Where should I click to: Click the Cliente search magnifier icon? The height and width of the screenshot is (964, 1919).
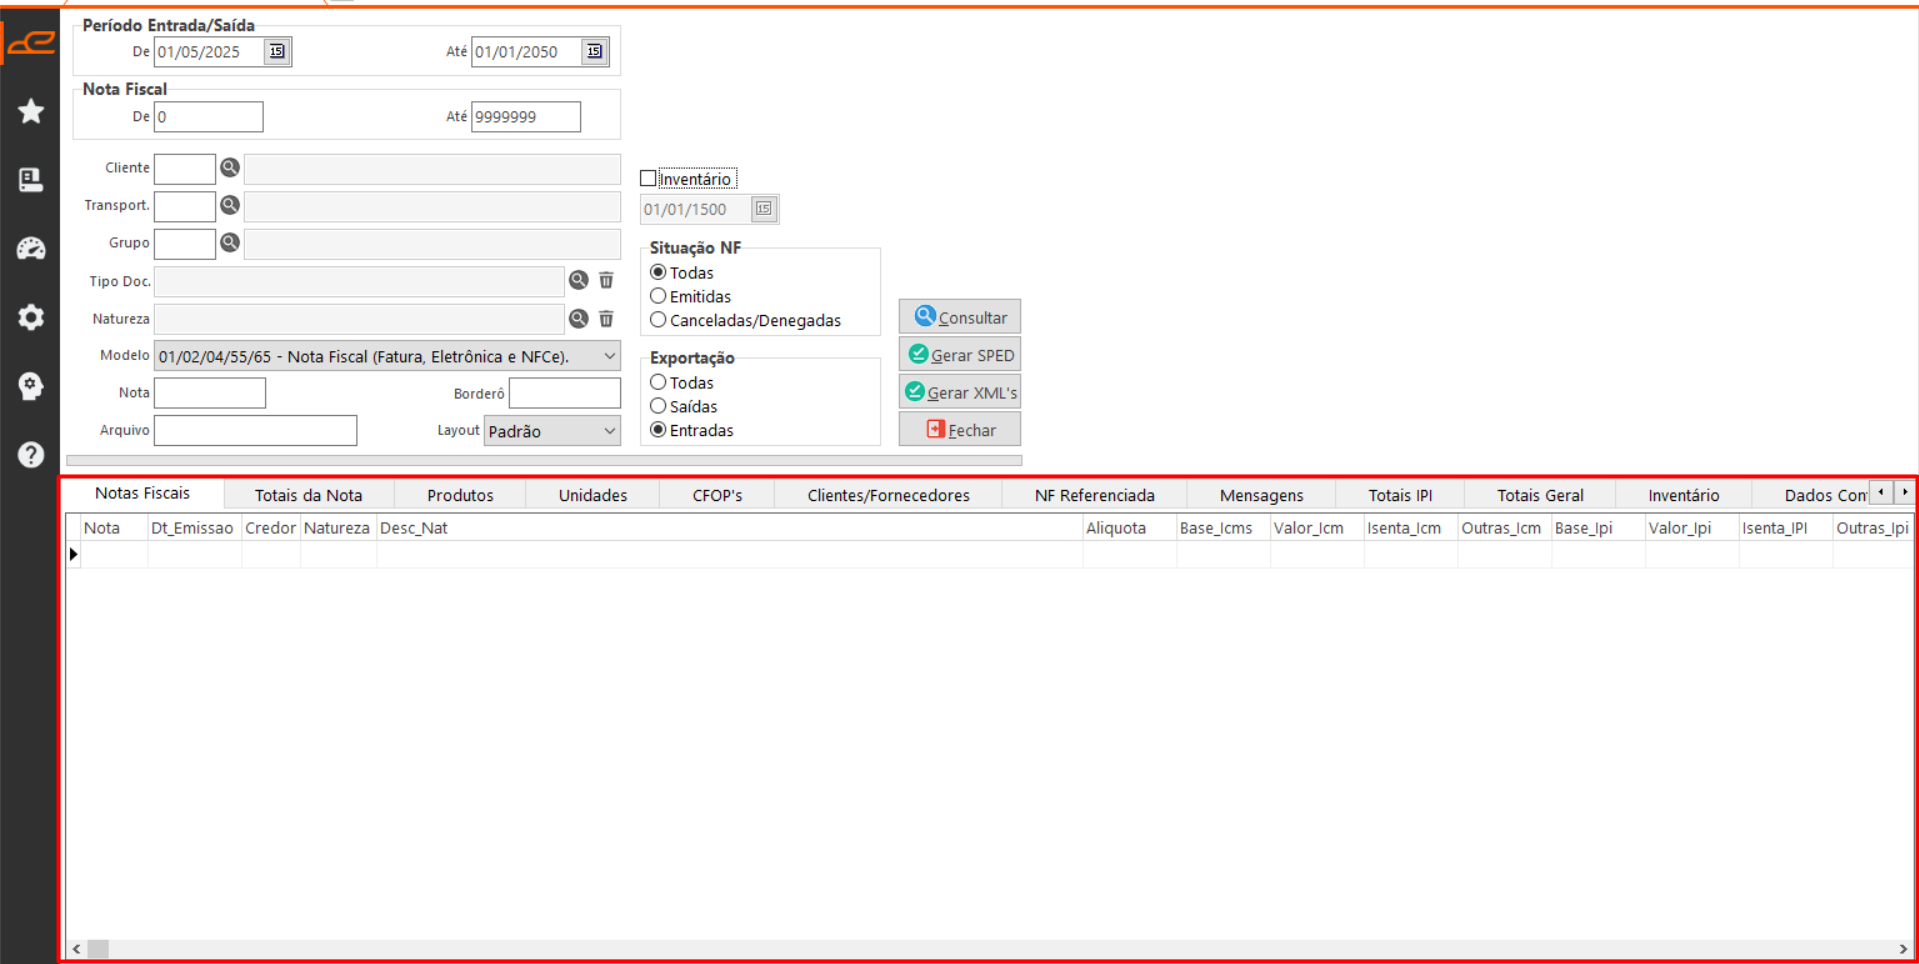pyautogui.click(x=230, y=168)
